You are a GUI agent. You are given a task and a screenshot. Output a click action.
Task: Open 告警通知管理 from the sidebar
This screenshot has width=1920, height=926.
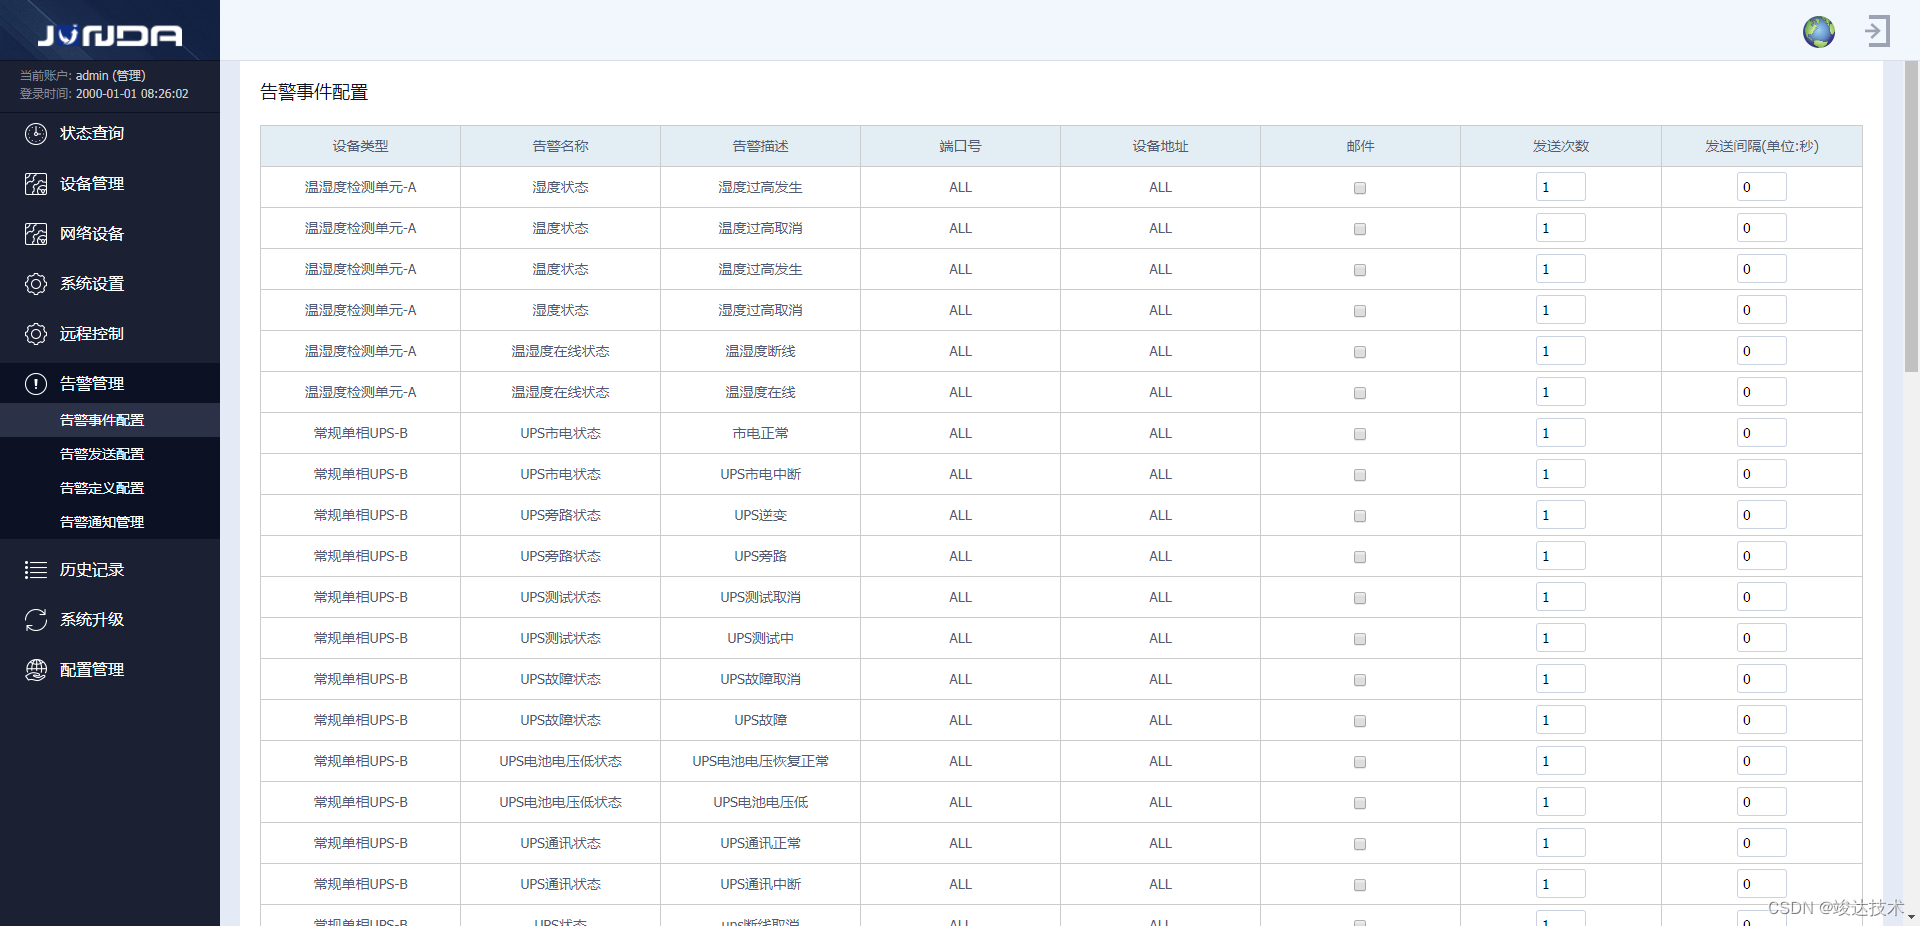pos(110,522)
